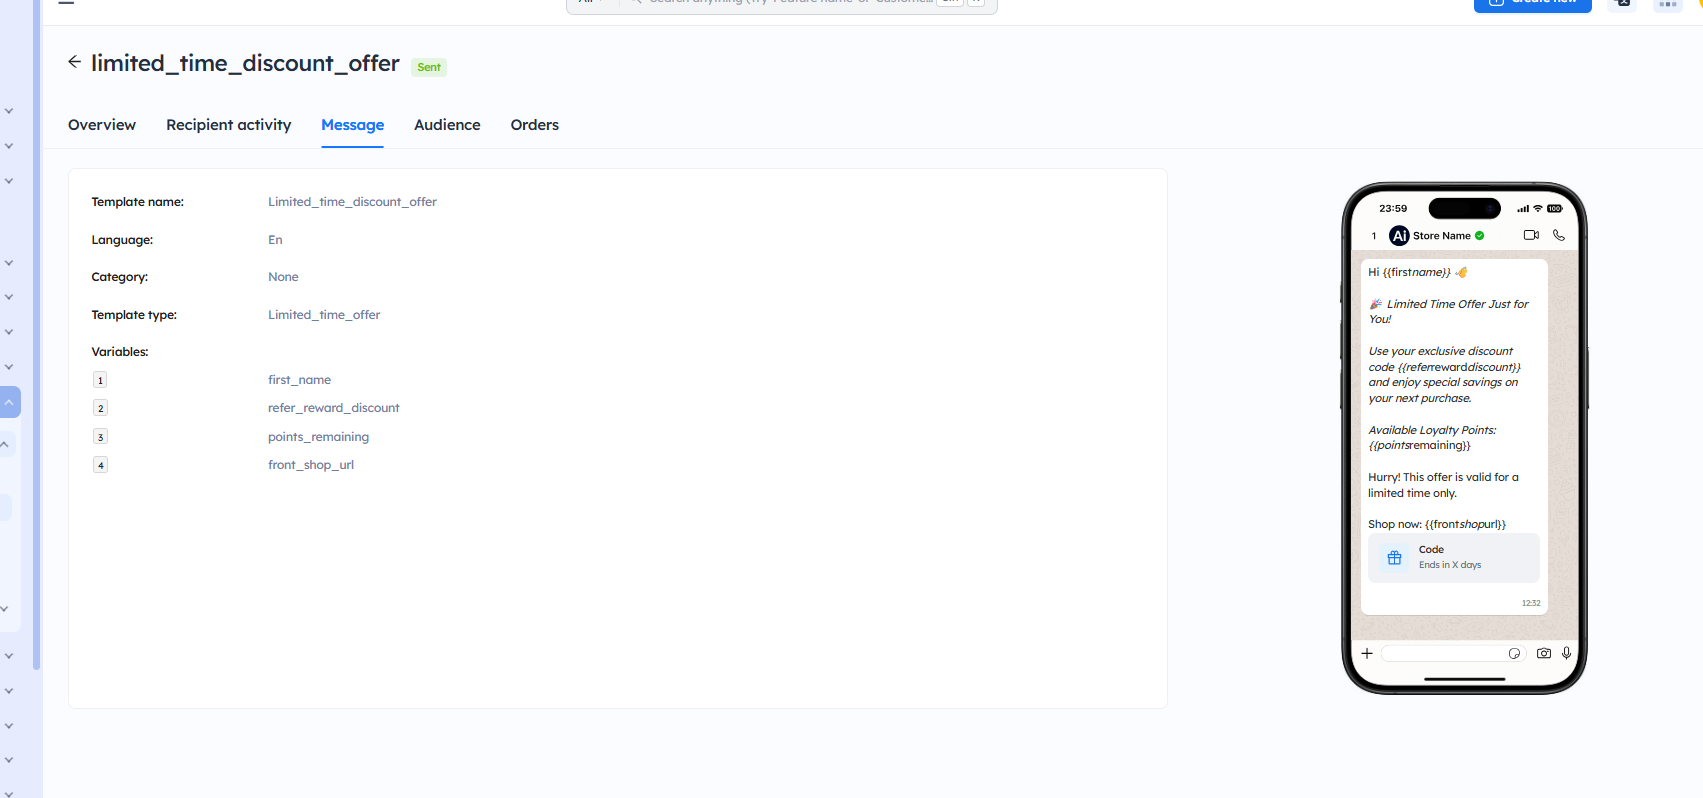Open the Orders tab

point(534,125)
